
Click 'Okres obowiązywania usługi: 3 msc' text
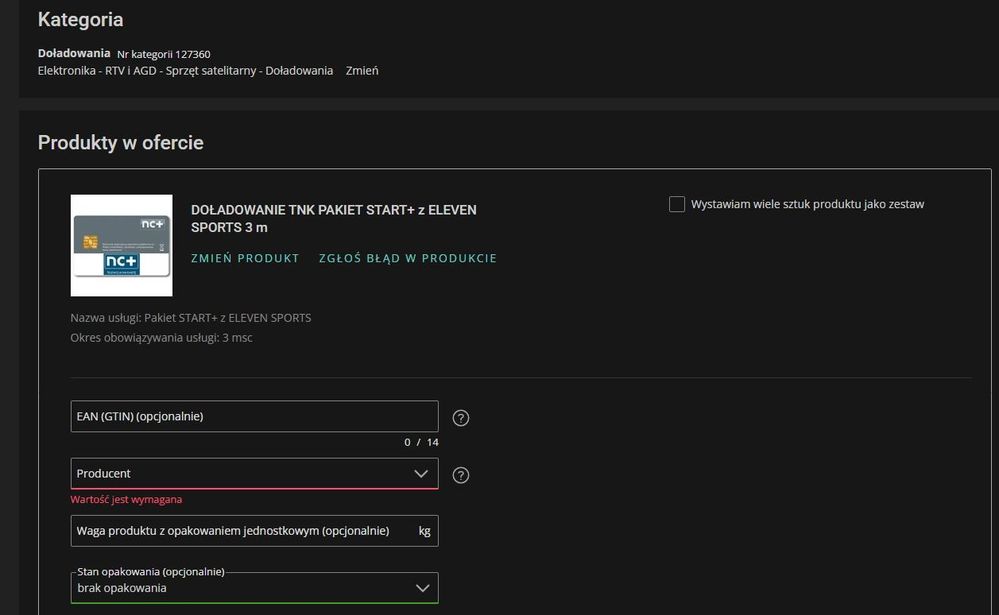pos(161,338)
